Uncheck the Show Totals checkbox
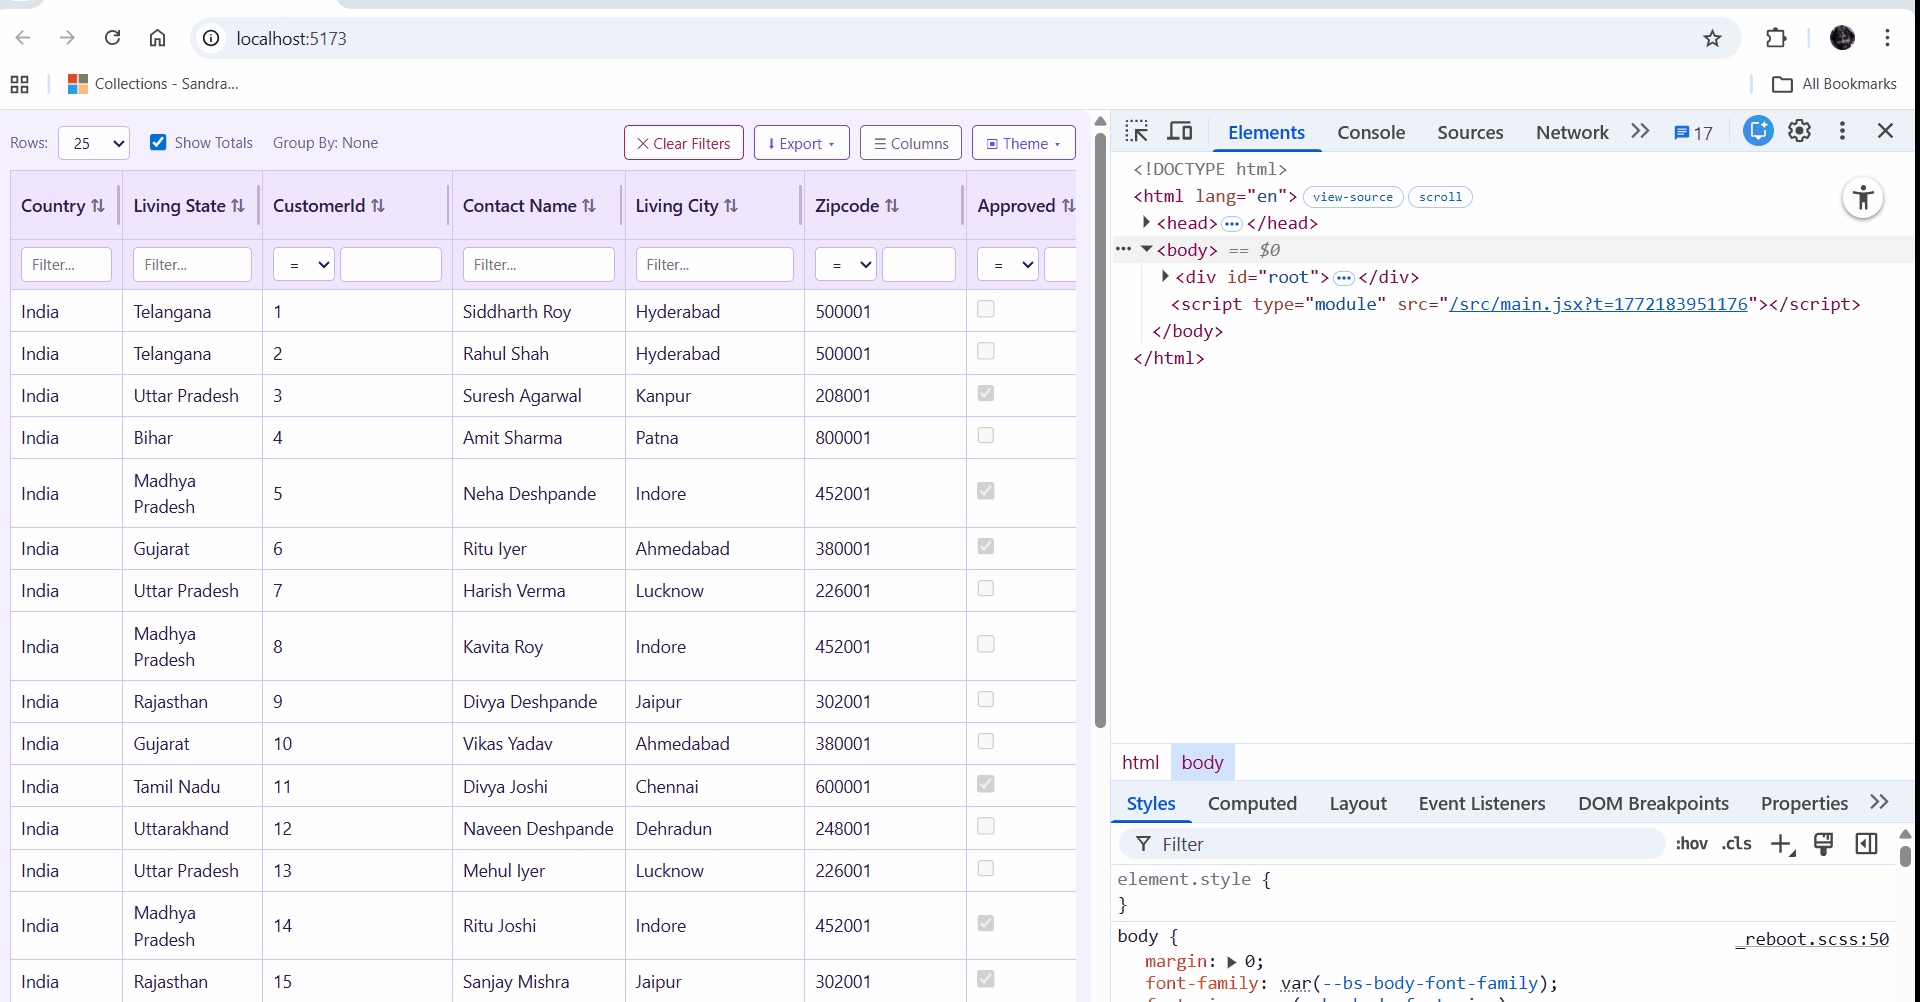The width and height of the screenshot is (1920, 1002). (158, 142)
